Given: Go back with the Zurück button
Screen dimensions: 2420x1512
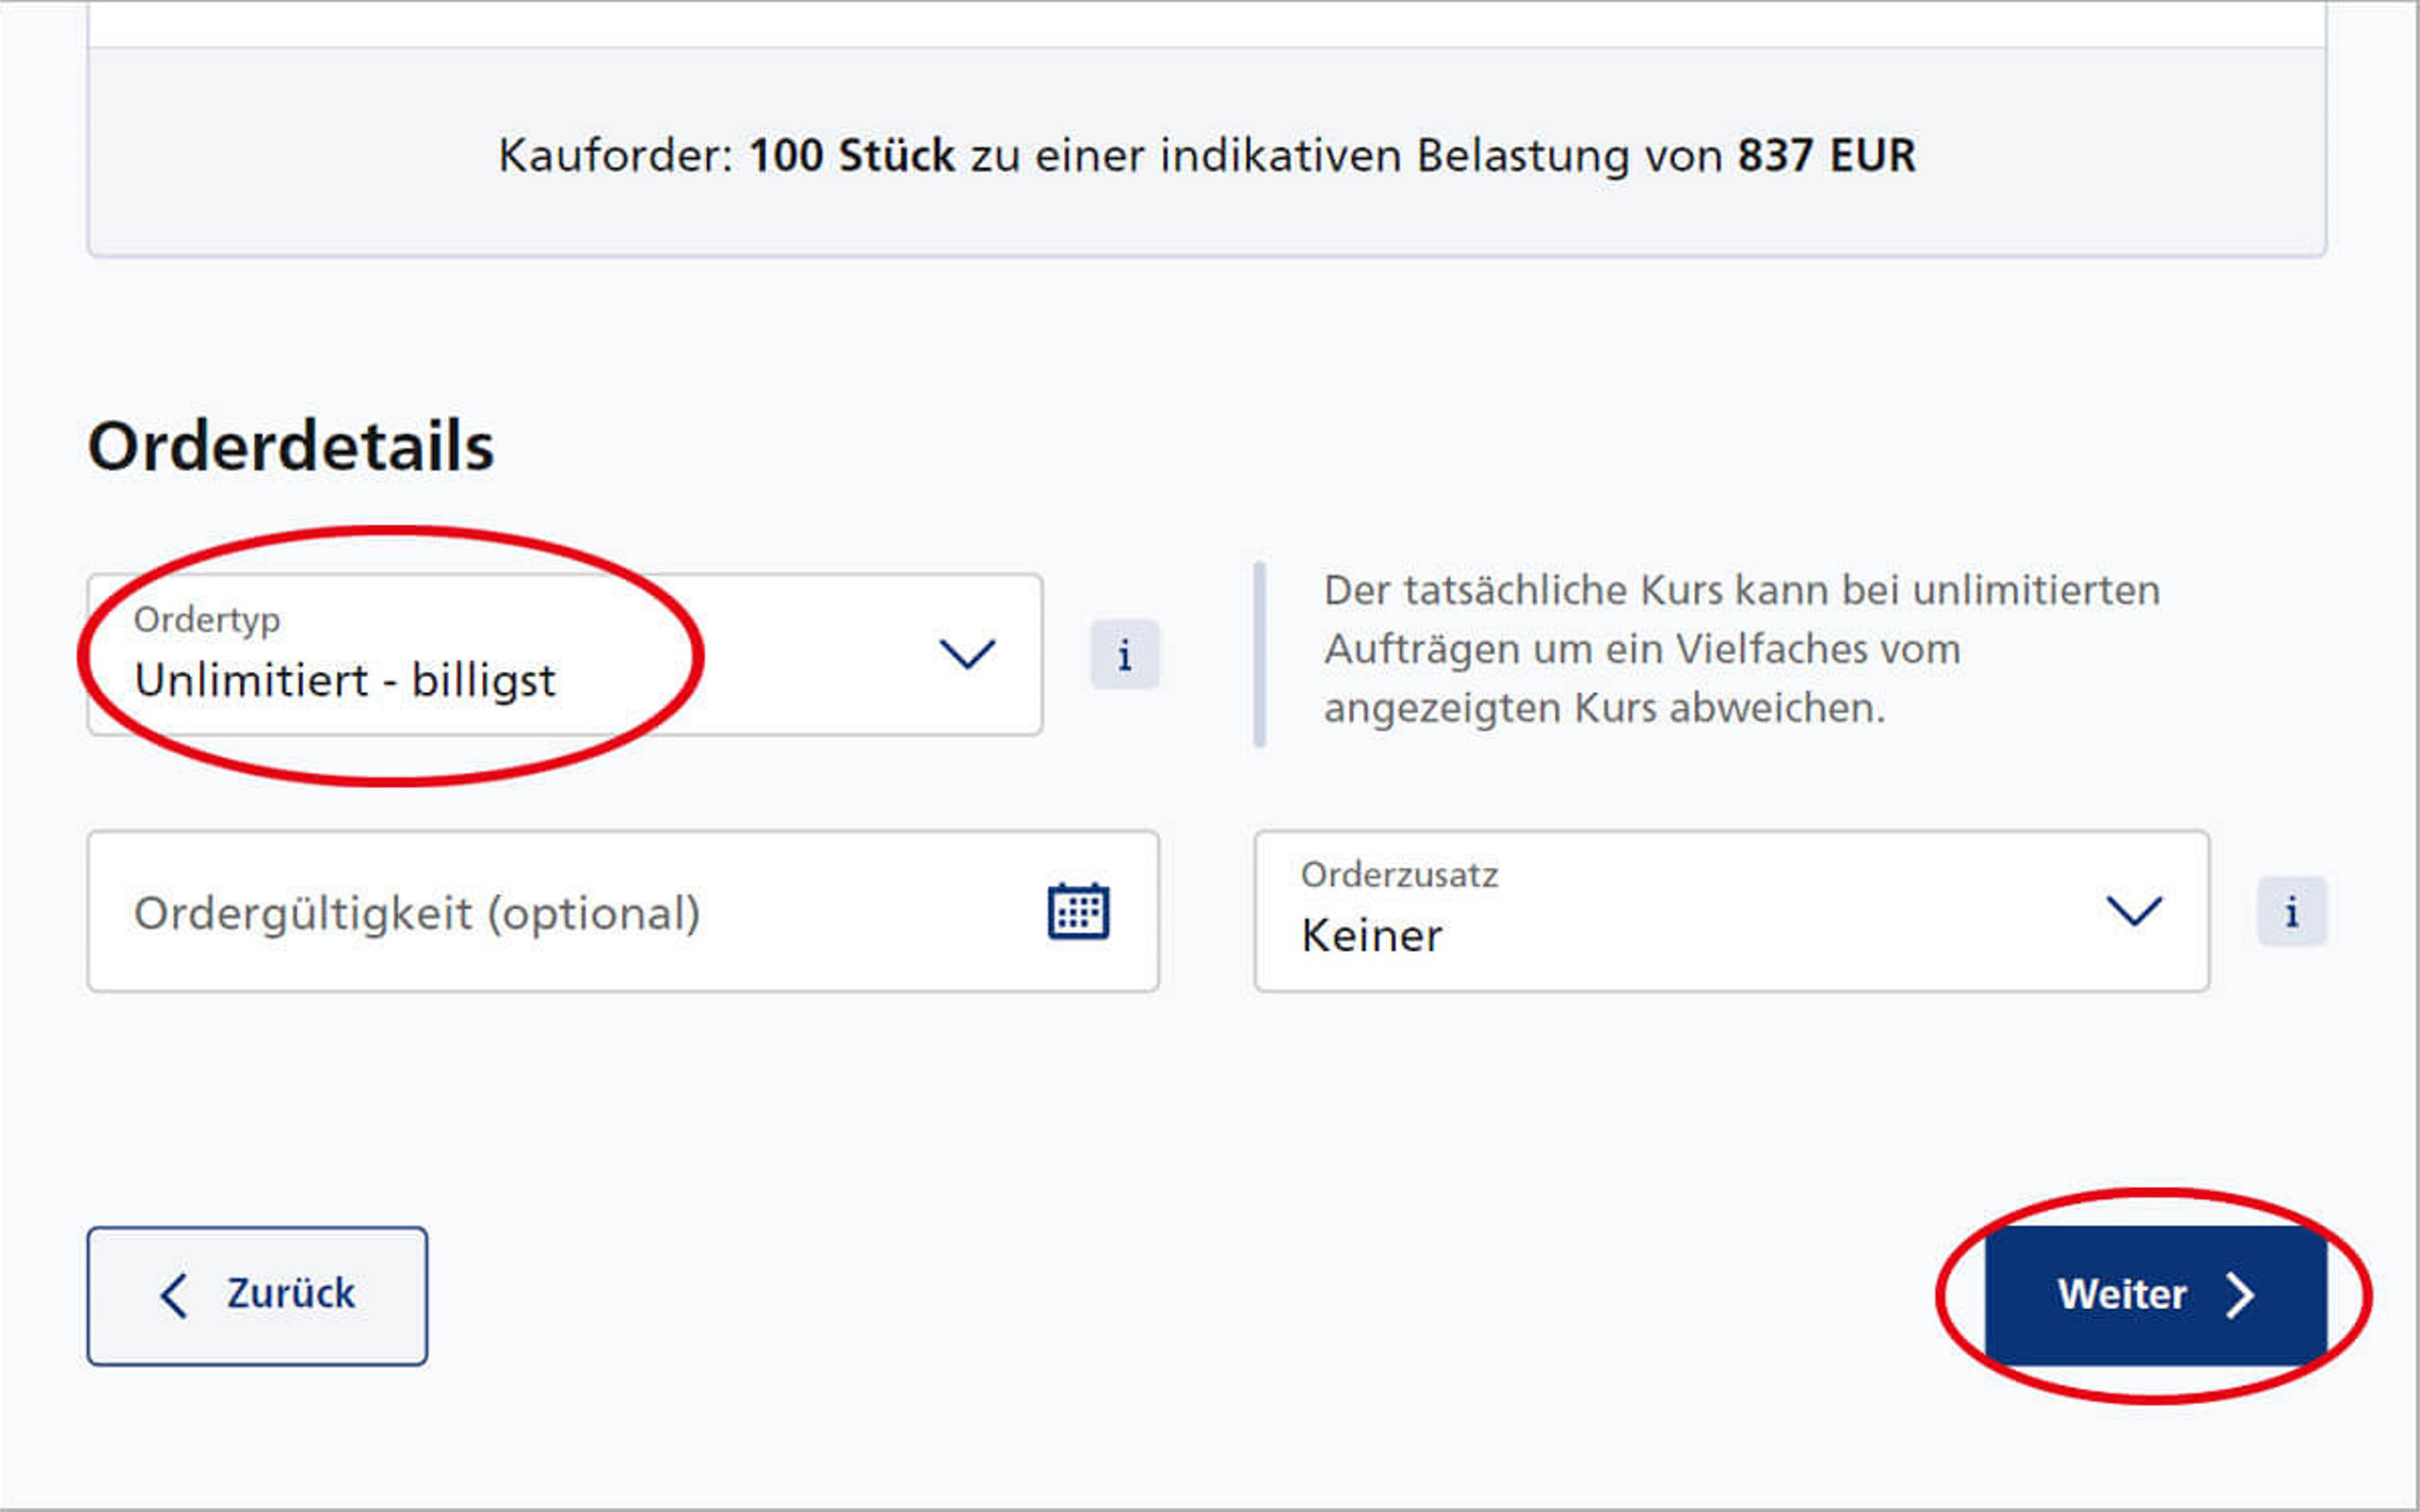Looking at the screenshot, I should tap(257, 1295).
